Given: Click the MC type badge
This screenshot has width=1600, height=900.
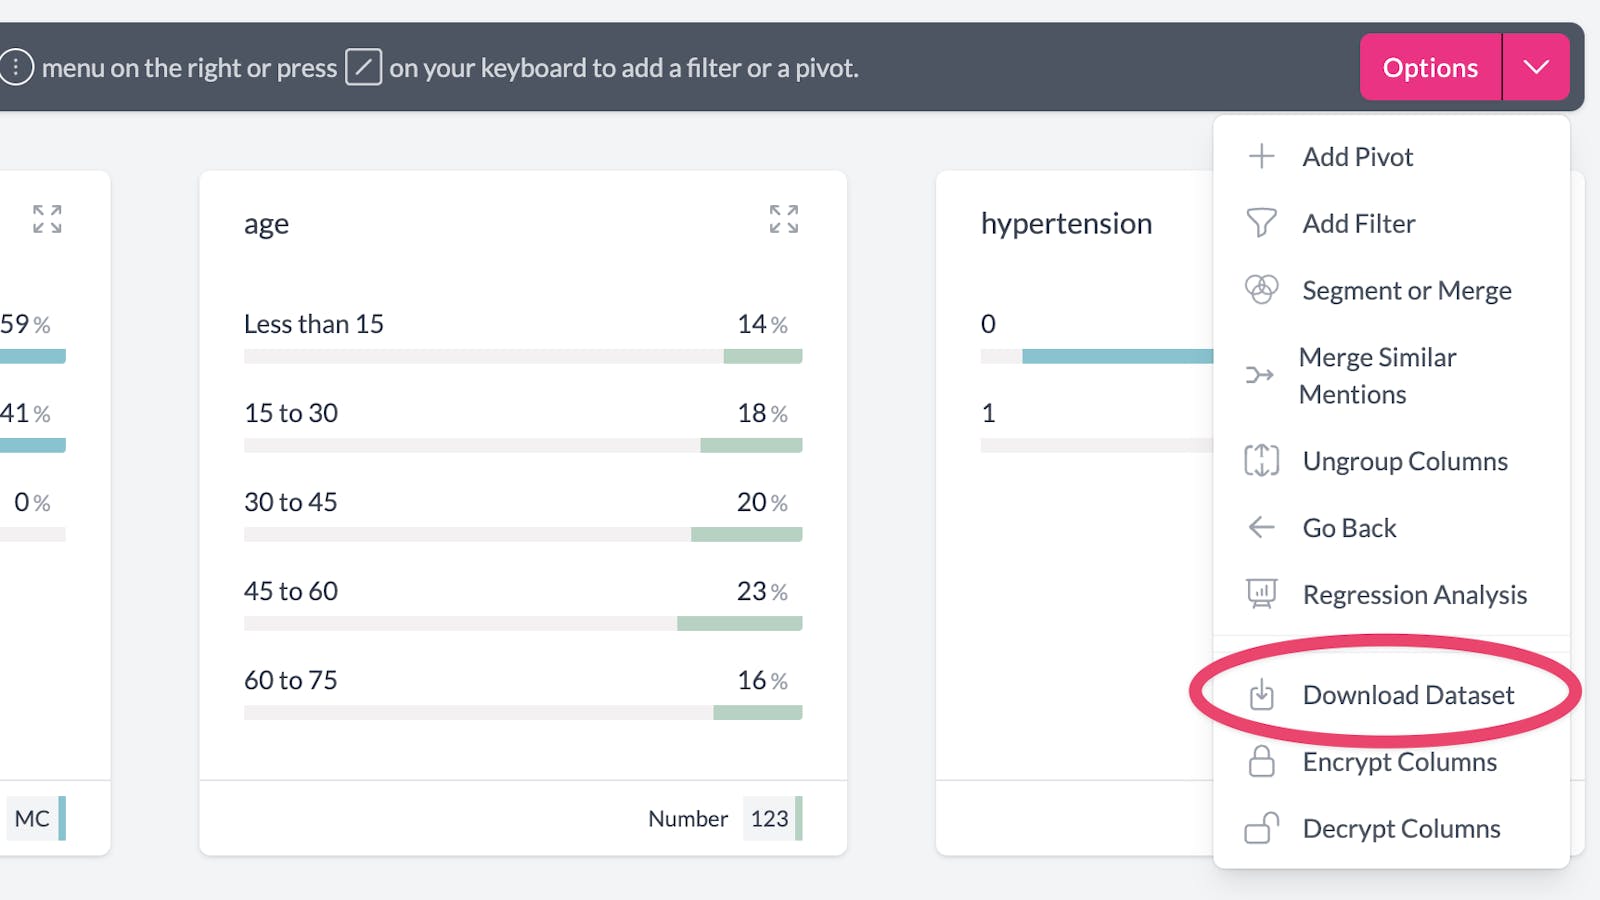Looking at the screenshot, I should coord(32,819).
